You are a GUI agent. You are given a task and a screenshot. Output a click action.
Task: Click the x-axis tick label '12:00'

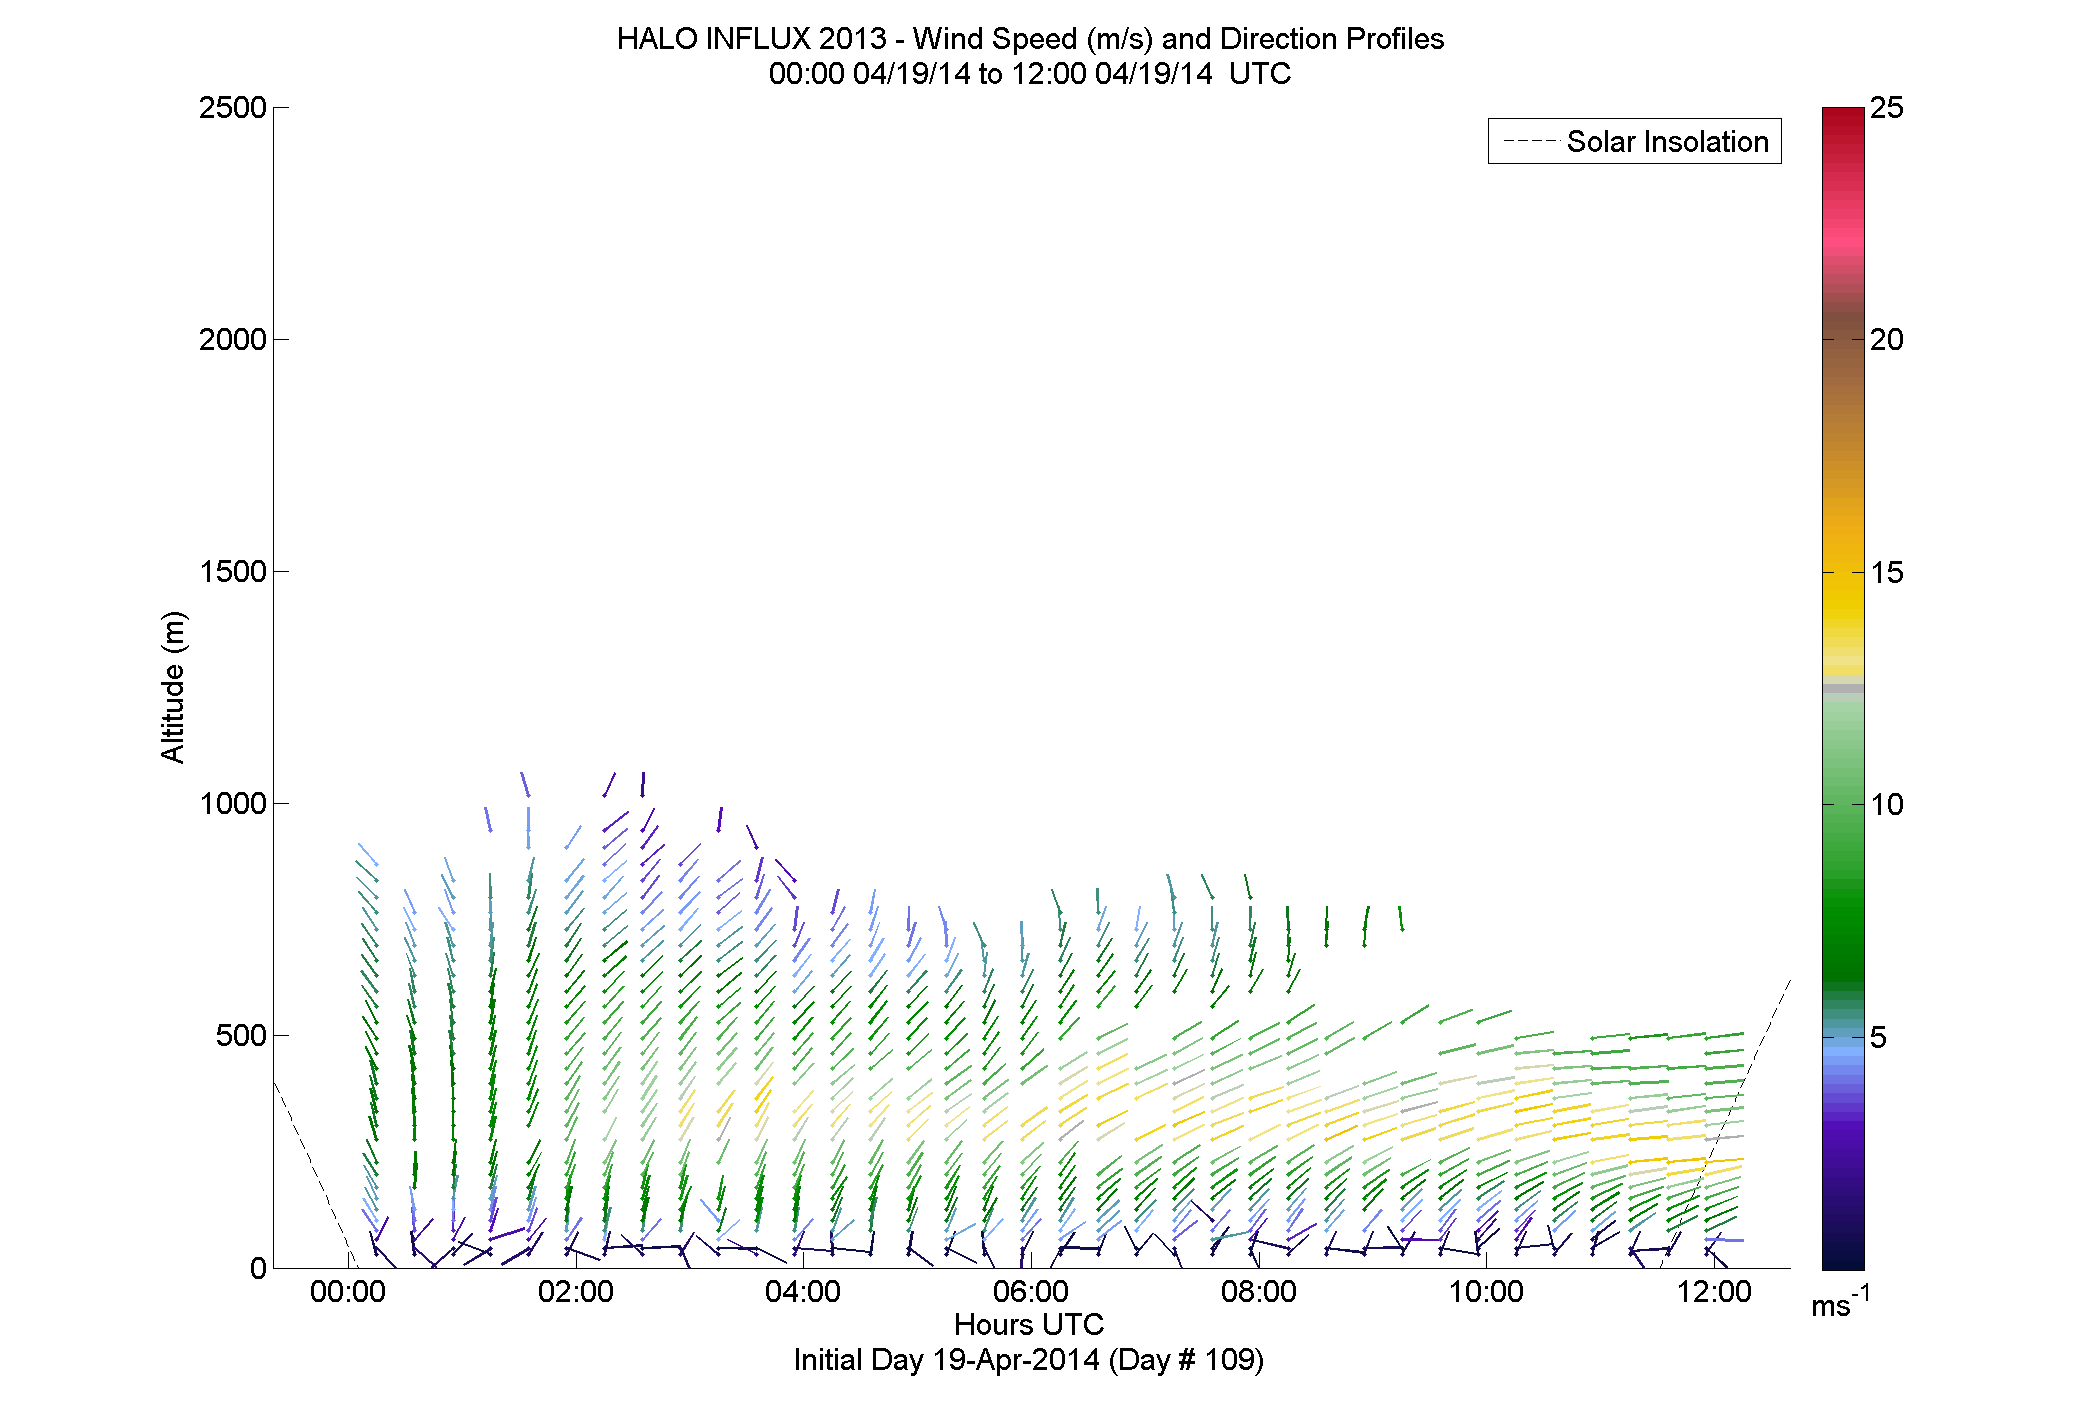click(x=1714, y=1292)
